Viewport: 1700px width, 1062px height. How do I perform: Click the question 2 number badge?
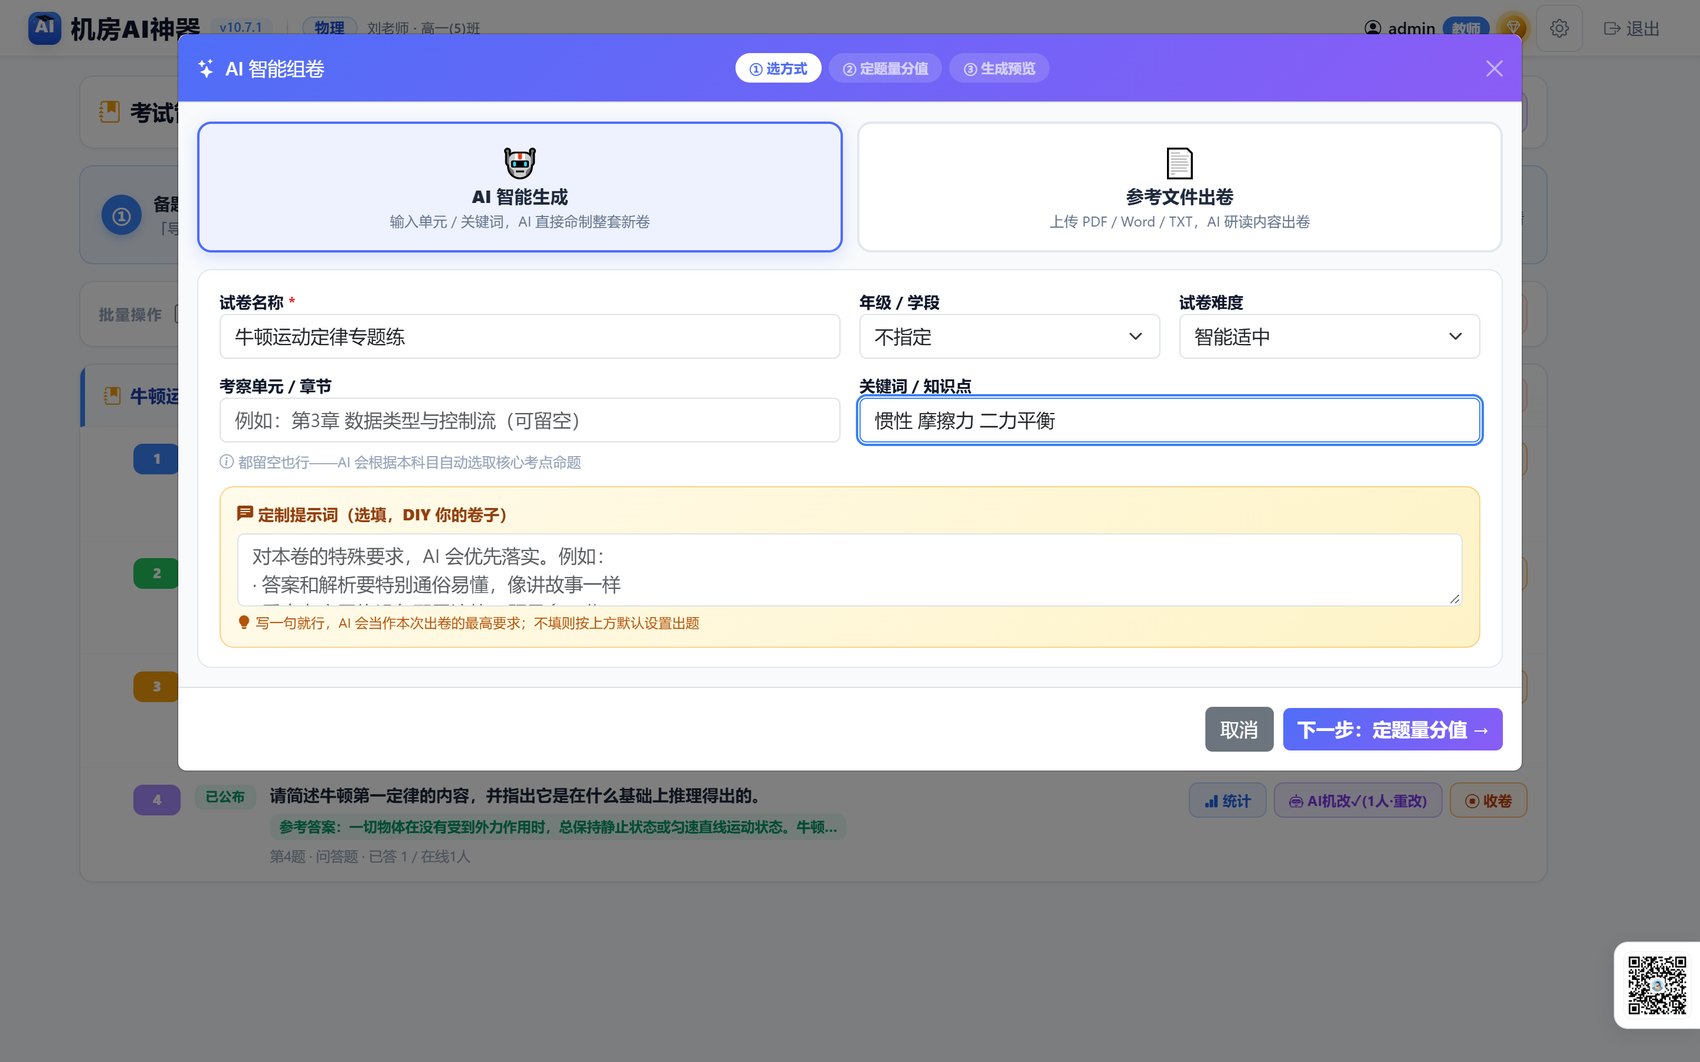[157, 573]
